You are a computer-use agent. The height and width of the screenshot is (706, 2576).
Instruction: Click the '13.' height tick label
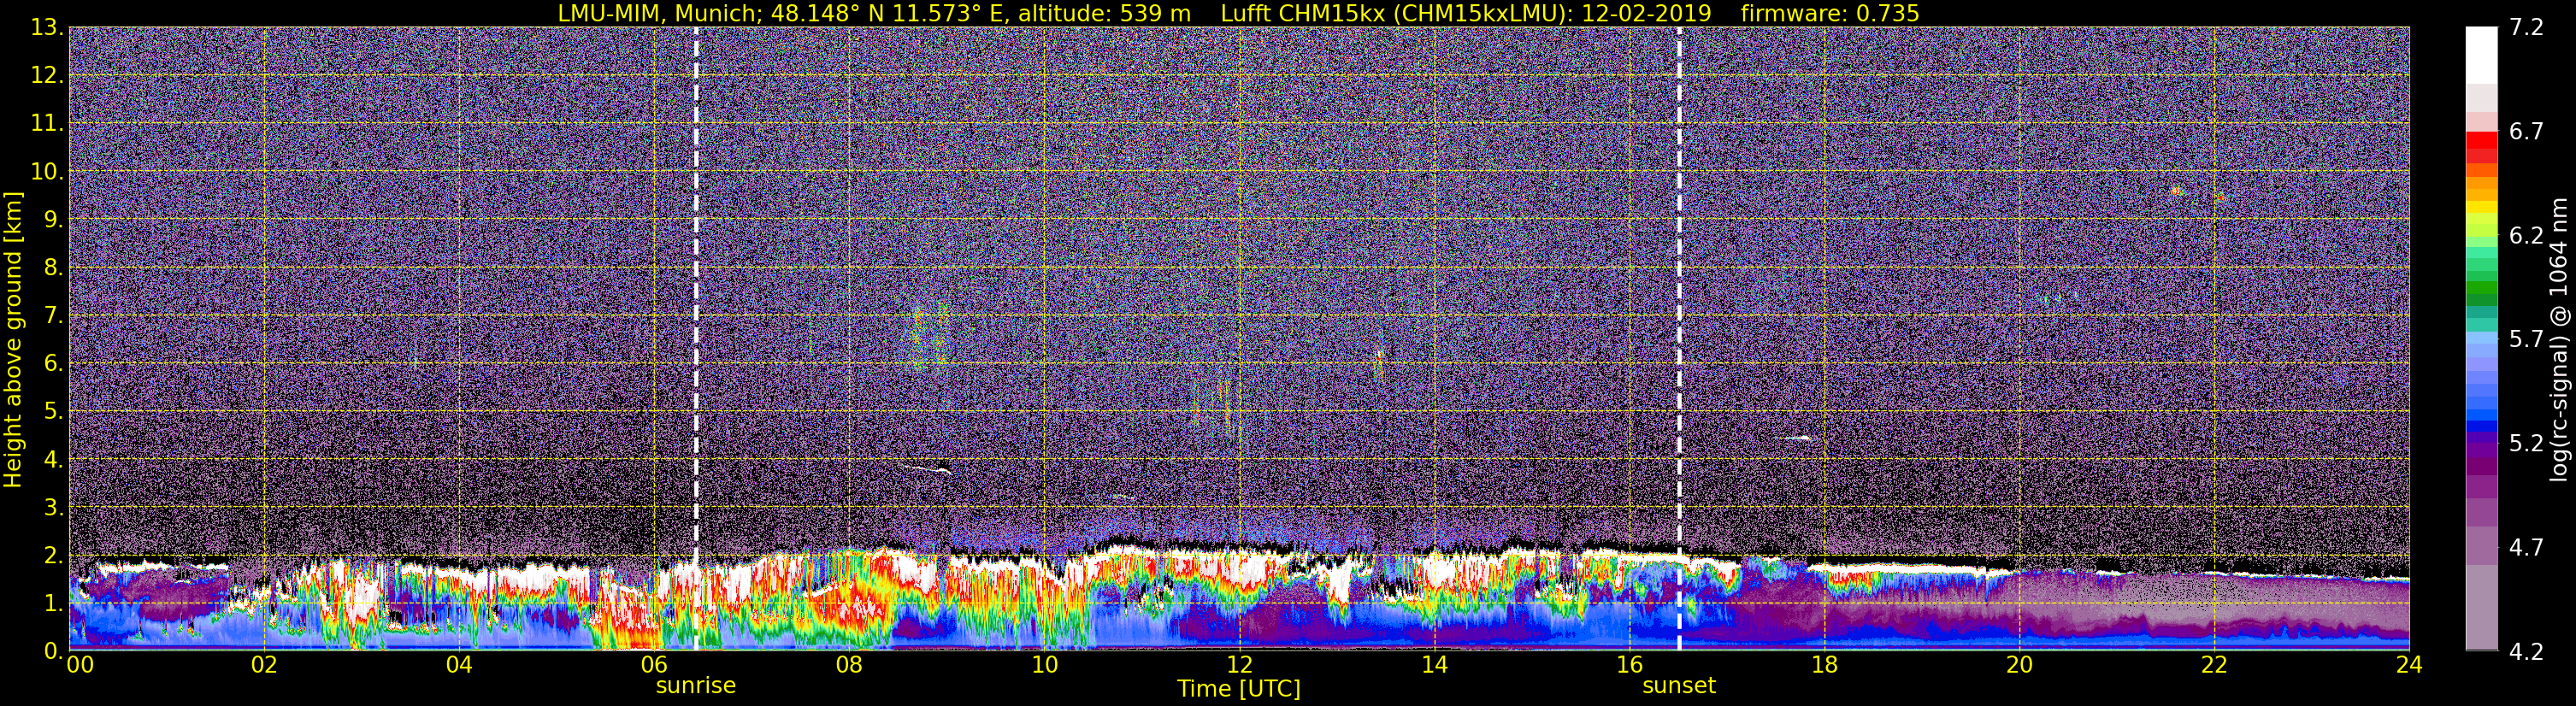(47, 27)
